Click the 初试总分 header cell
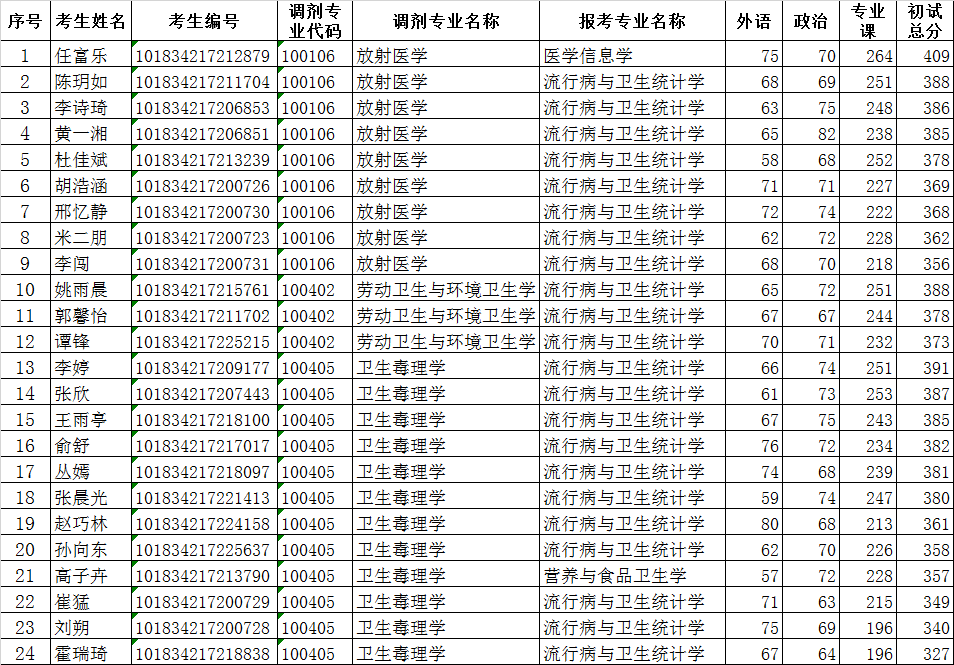The width and height of the screenshot is (954, 665). pos(925,21)
